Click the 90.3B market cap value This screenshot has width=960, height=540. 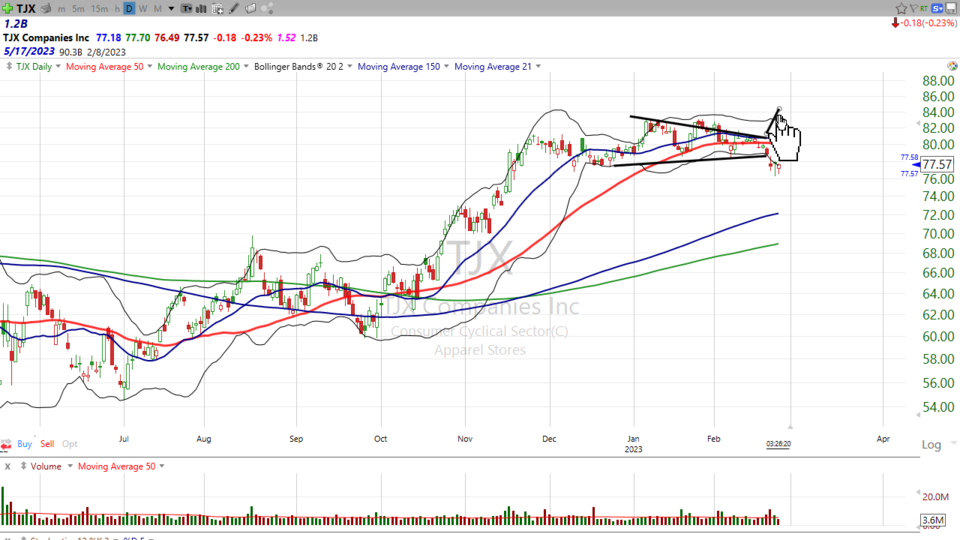(71, 52)
